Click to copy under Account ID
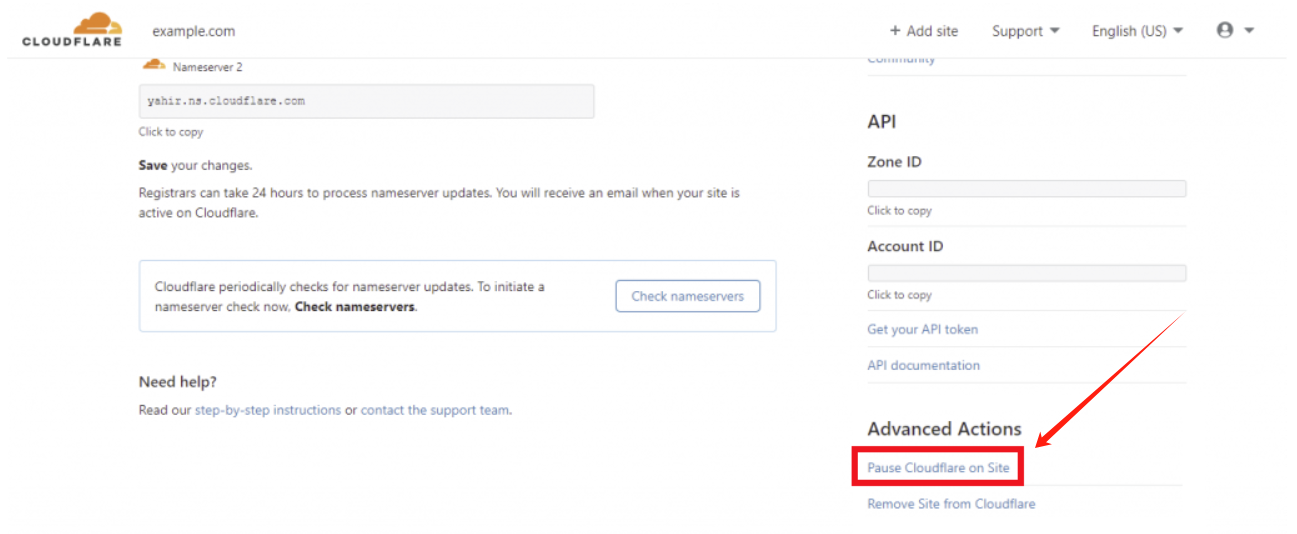 coord(899,295)
